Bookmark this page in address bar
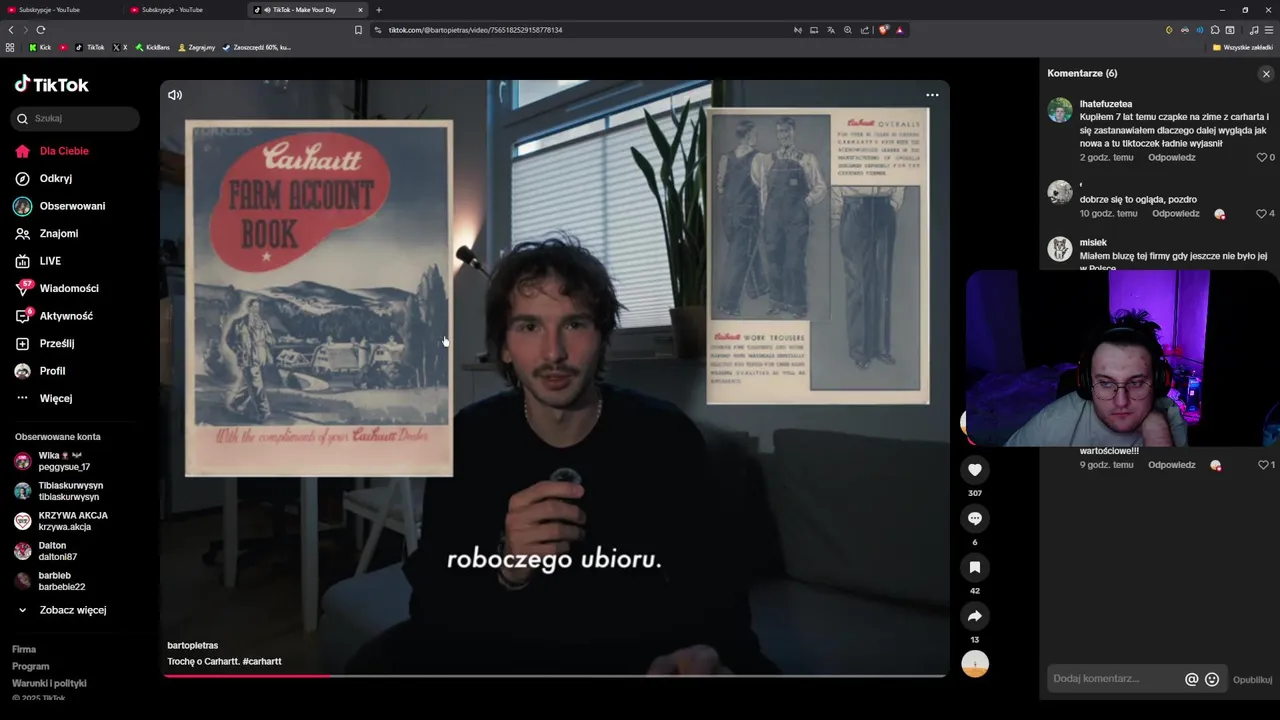The height and width of the screenshot is (720, 1280). click(x=358, y=30)
